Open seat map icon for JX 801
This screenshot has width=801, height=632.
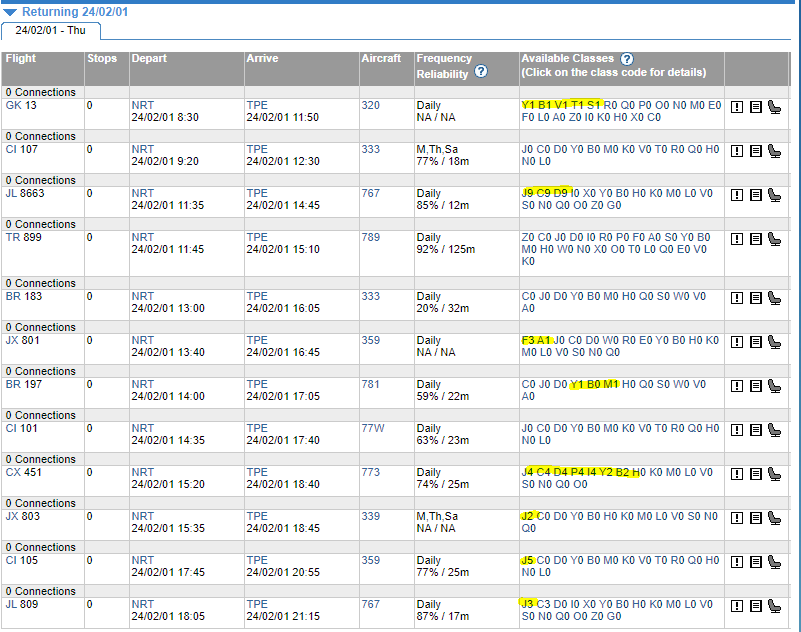click(775, 342)
